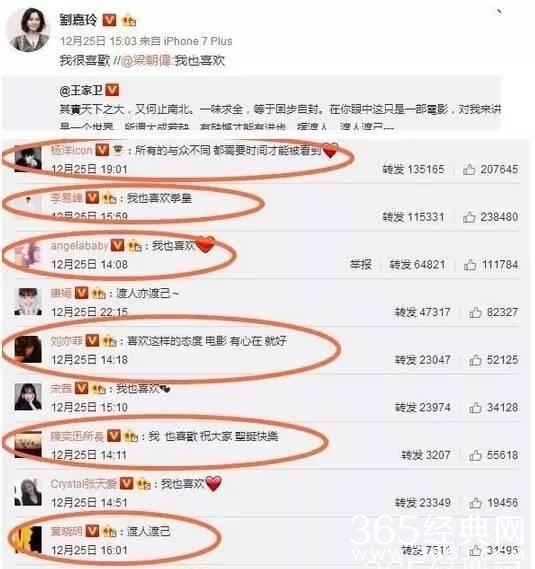Report angelababy's comment via 举报

[361, 265]
